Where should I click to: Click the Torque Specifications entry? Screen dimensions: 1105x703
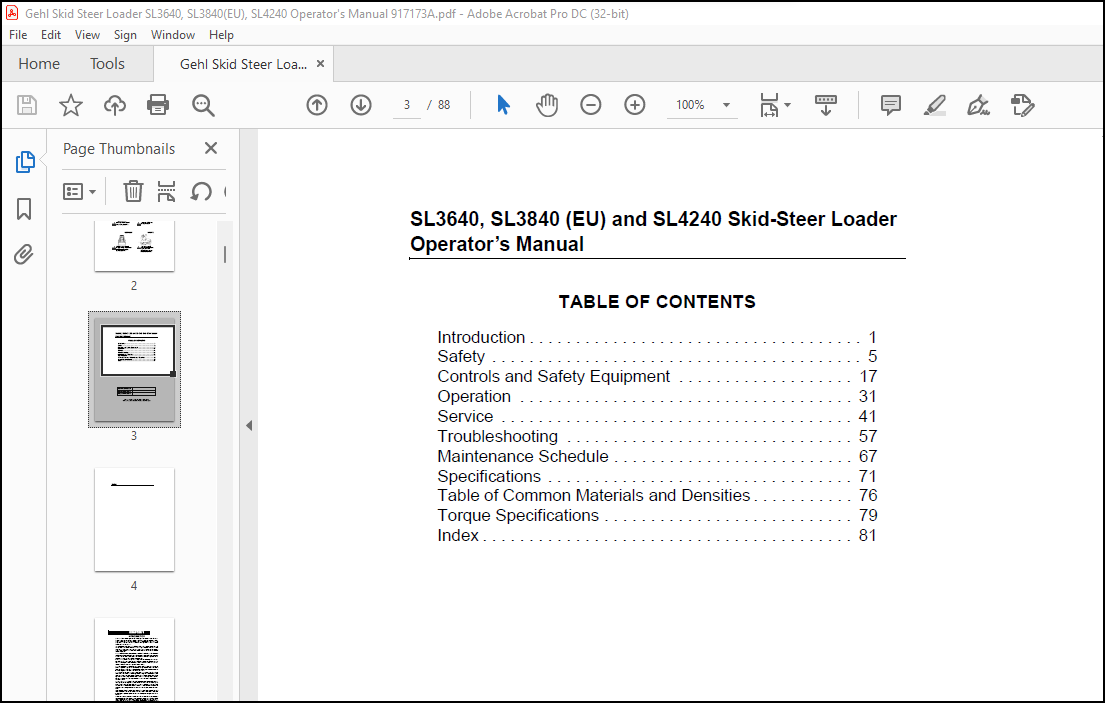click(657, 515)
